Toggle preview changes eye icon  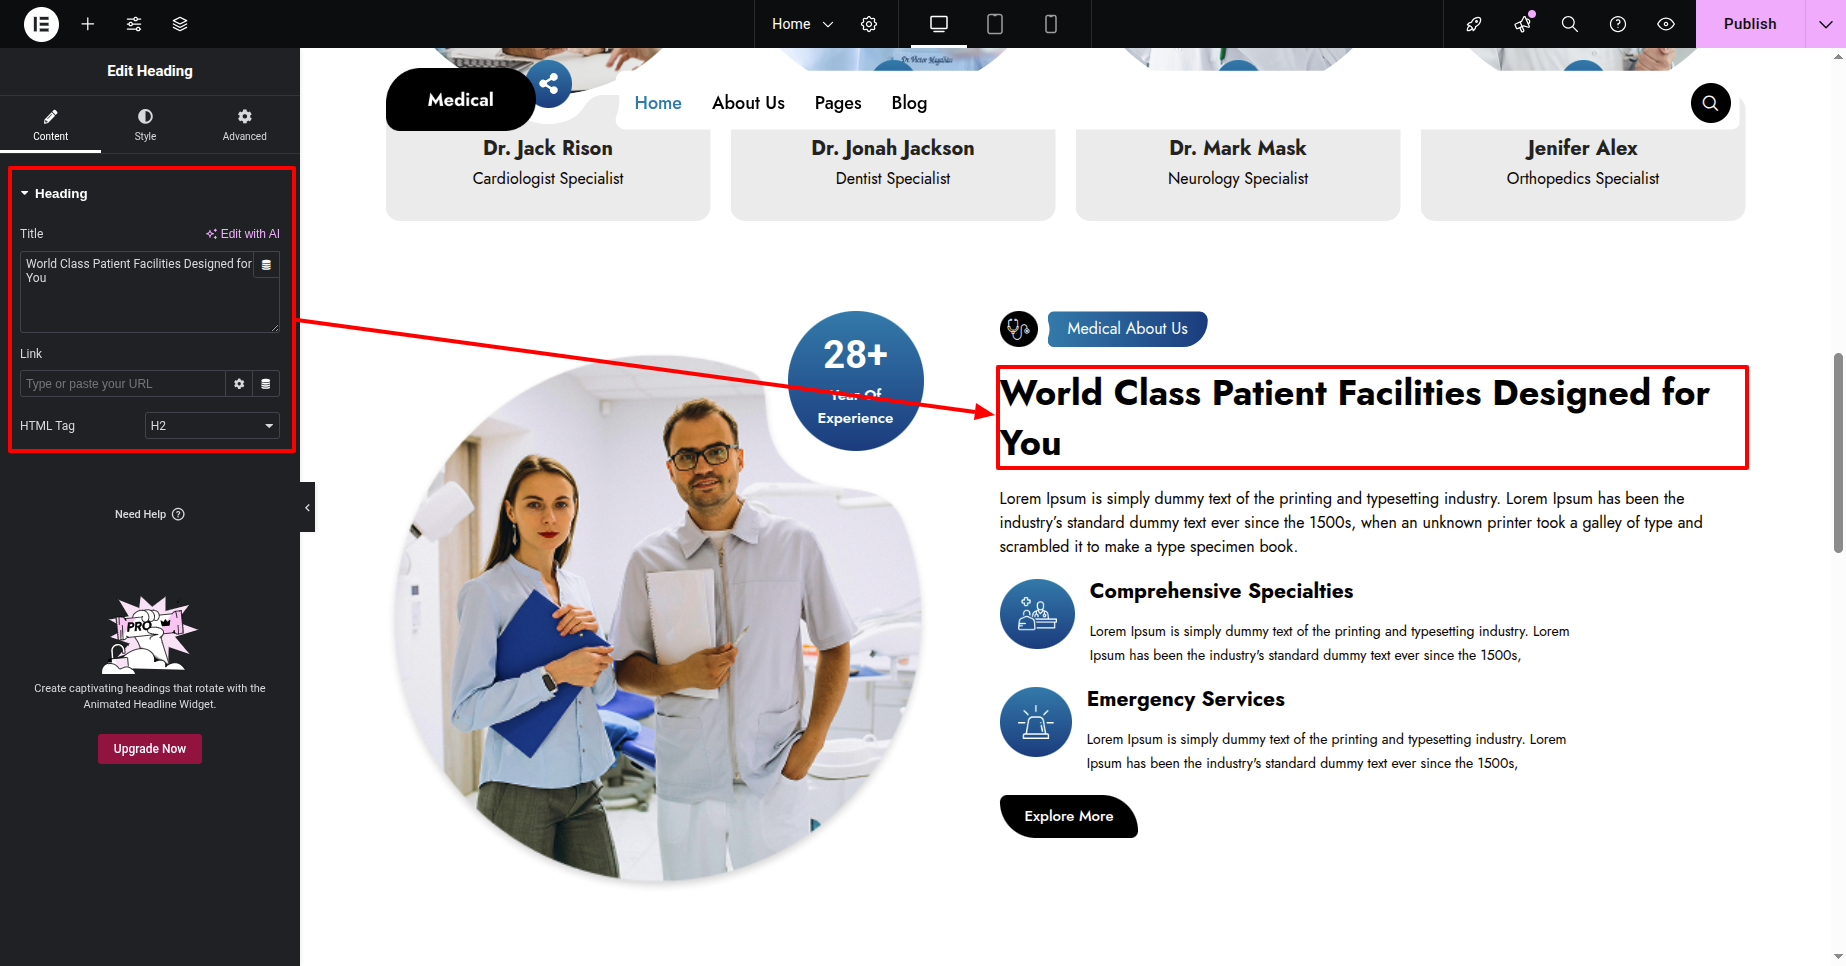click(x=1666, y=24)
